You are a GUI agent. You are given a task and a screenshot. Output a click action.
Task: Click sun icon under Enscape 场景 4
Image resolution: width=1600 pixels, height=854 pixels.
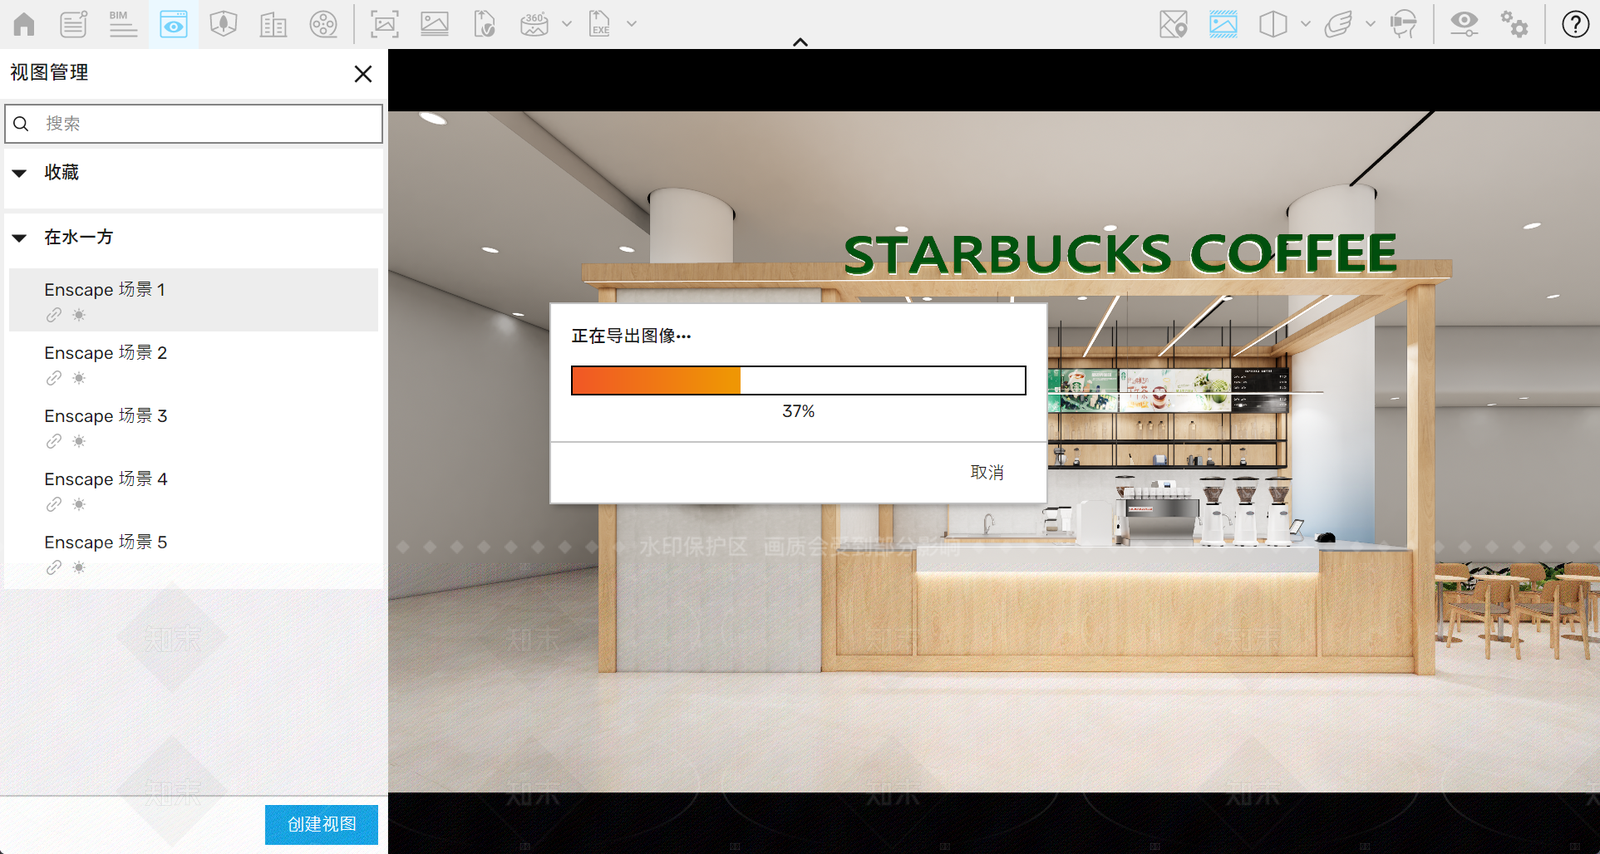79,504
